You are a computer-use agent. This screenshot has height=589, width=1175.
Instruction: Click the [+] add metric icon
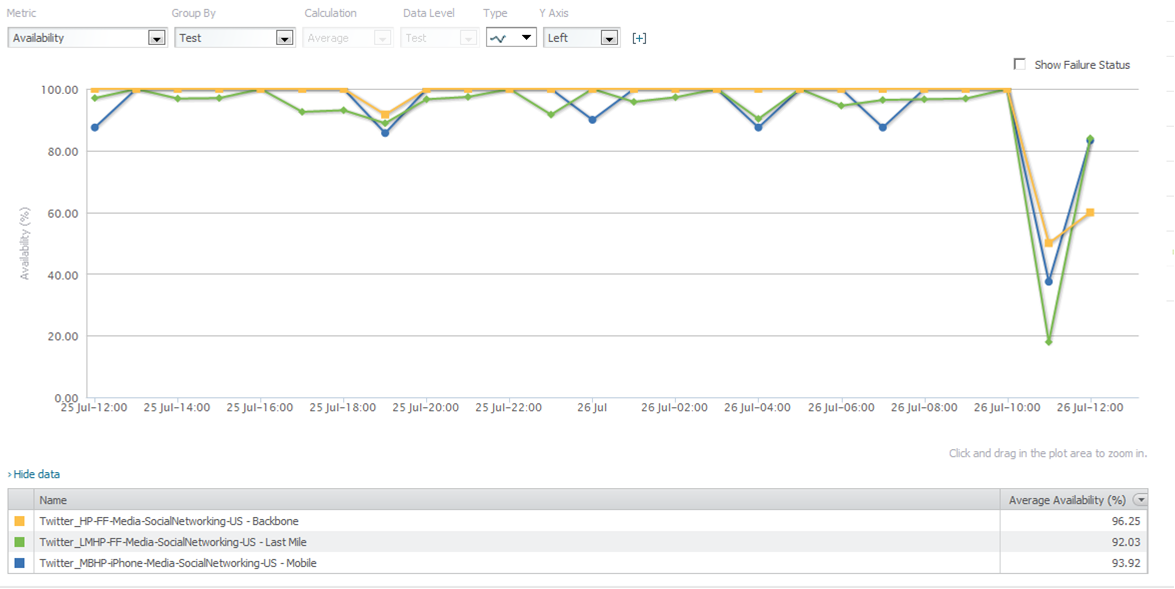639,38
